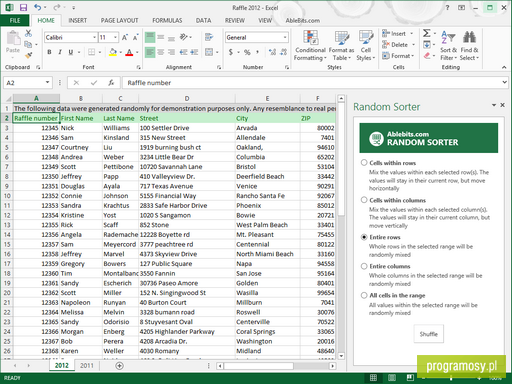512x384 pixels.
Task: Click the formula bar input field
Action: point(312,82)
